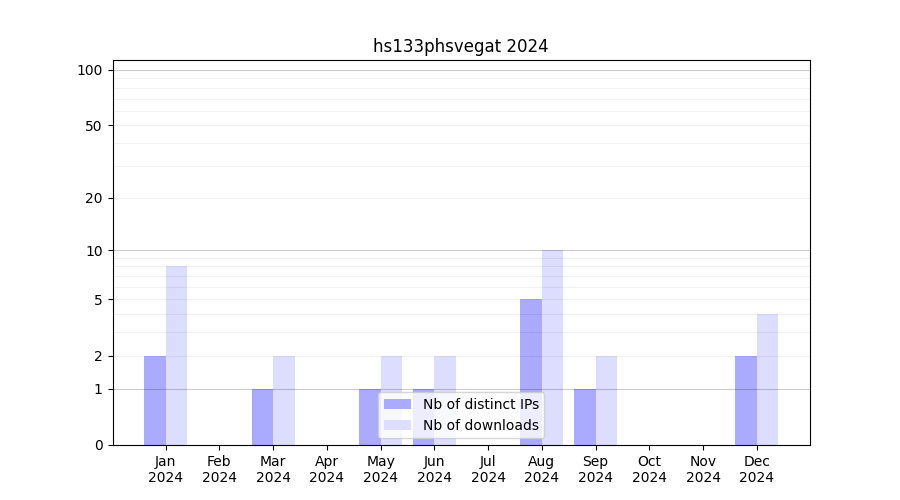Click the January distinct IPs bar
Image resolution: width=900 pixels, height=500 pixels.
tap(155, 400)
